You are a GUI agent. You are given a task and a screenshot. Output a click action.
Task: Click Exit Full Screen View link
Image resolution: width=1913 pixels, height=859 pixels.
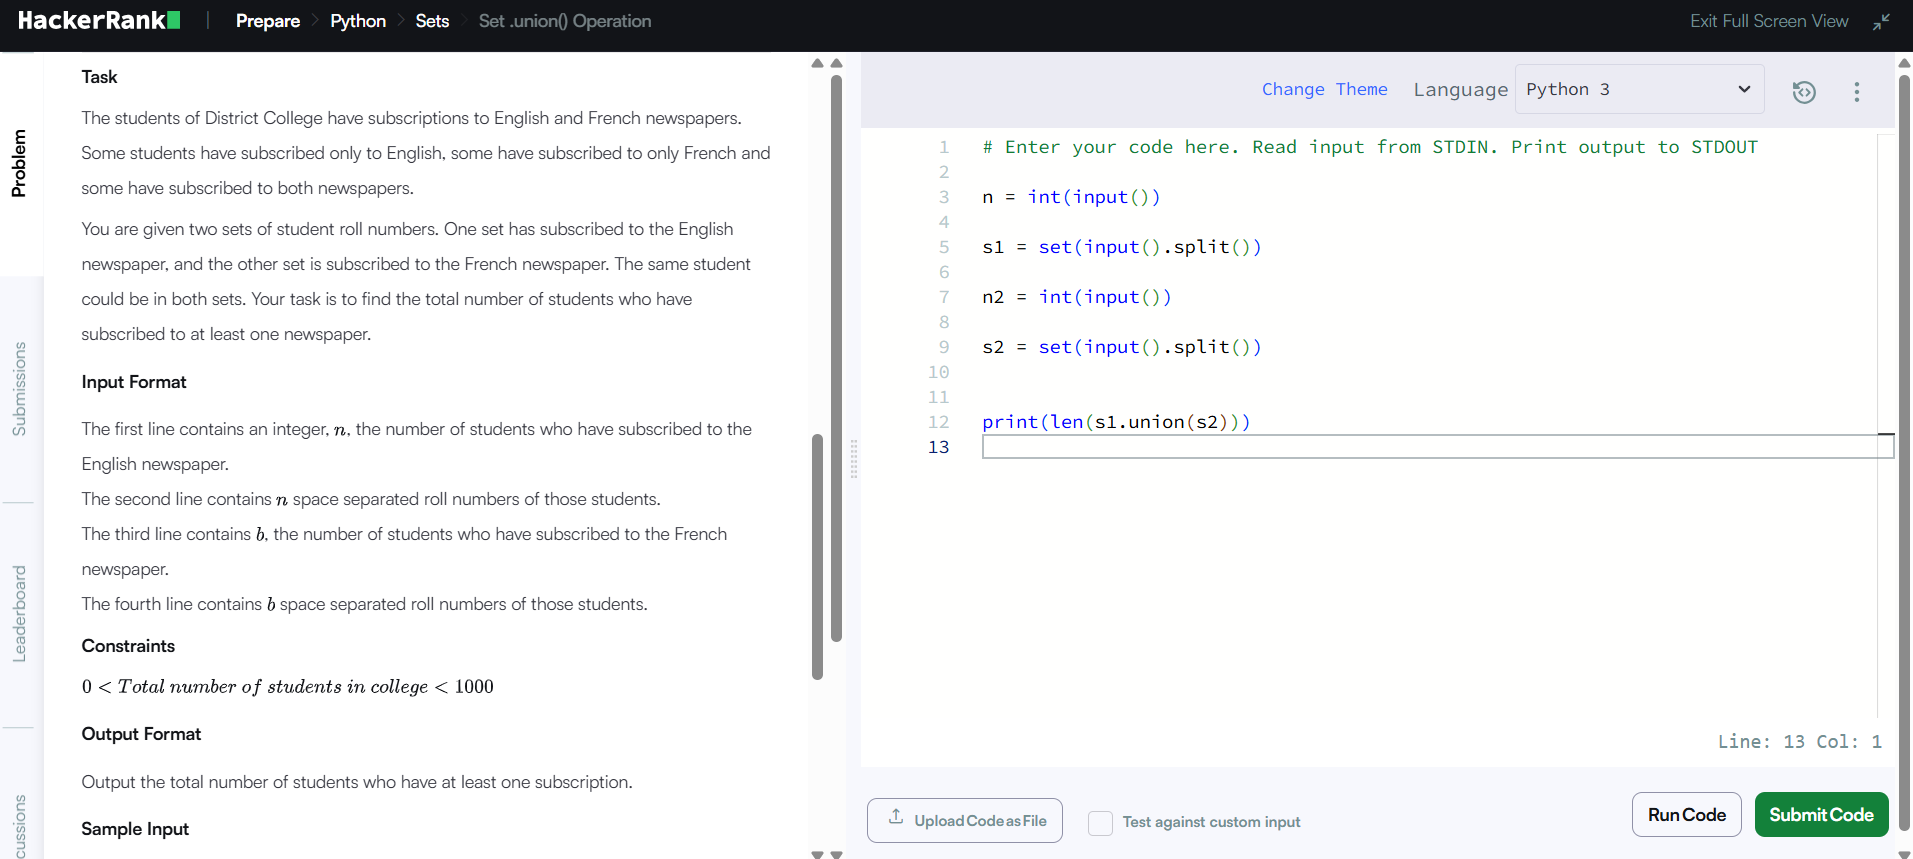[x=1769, y=21]
